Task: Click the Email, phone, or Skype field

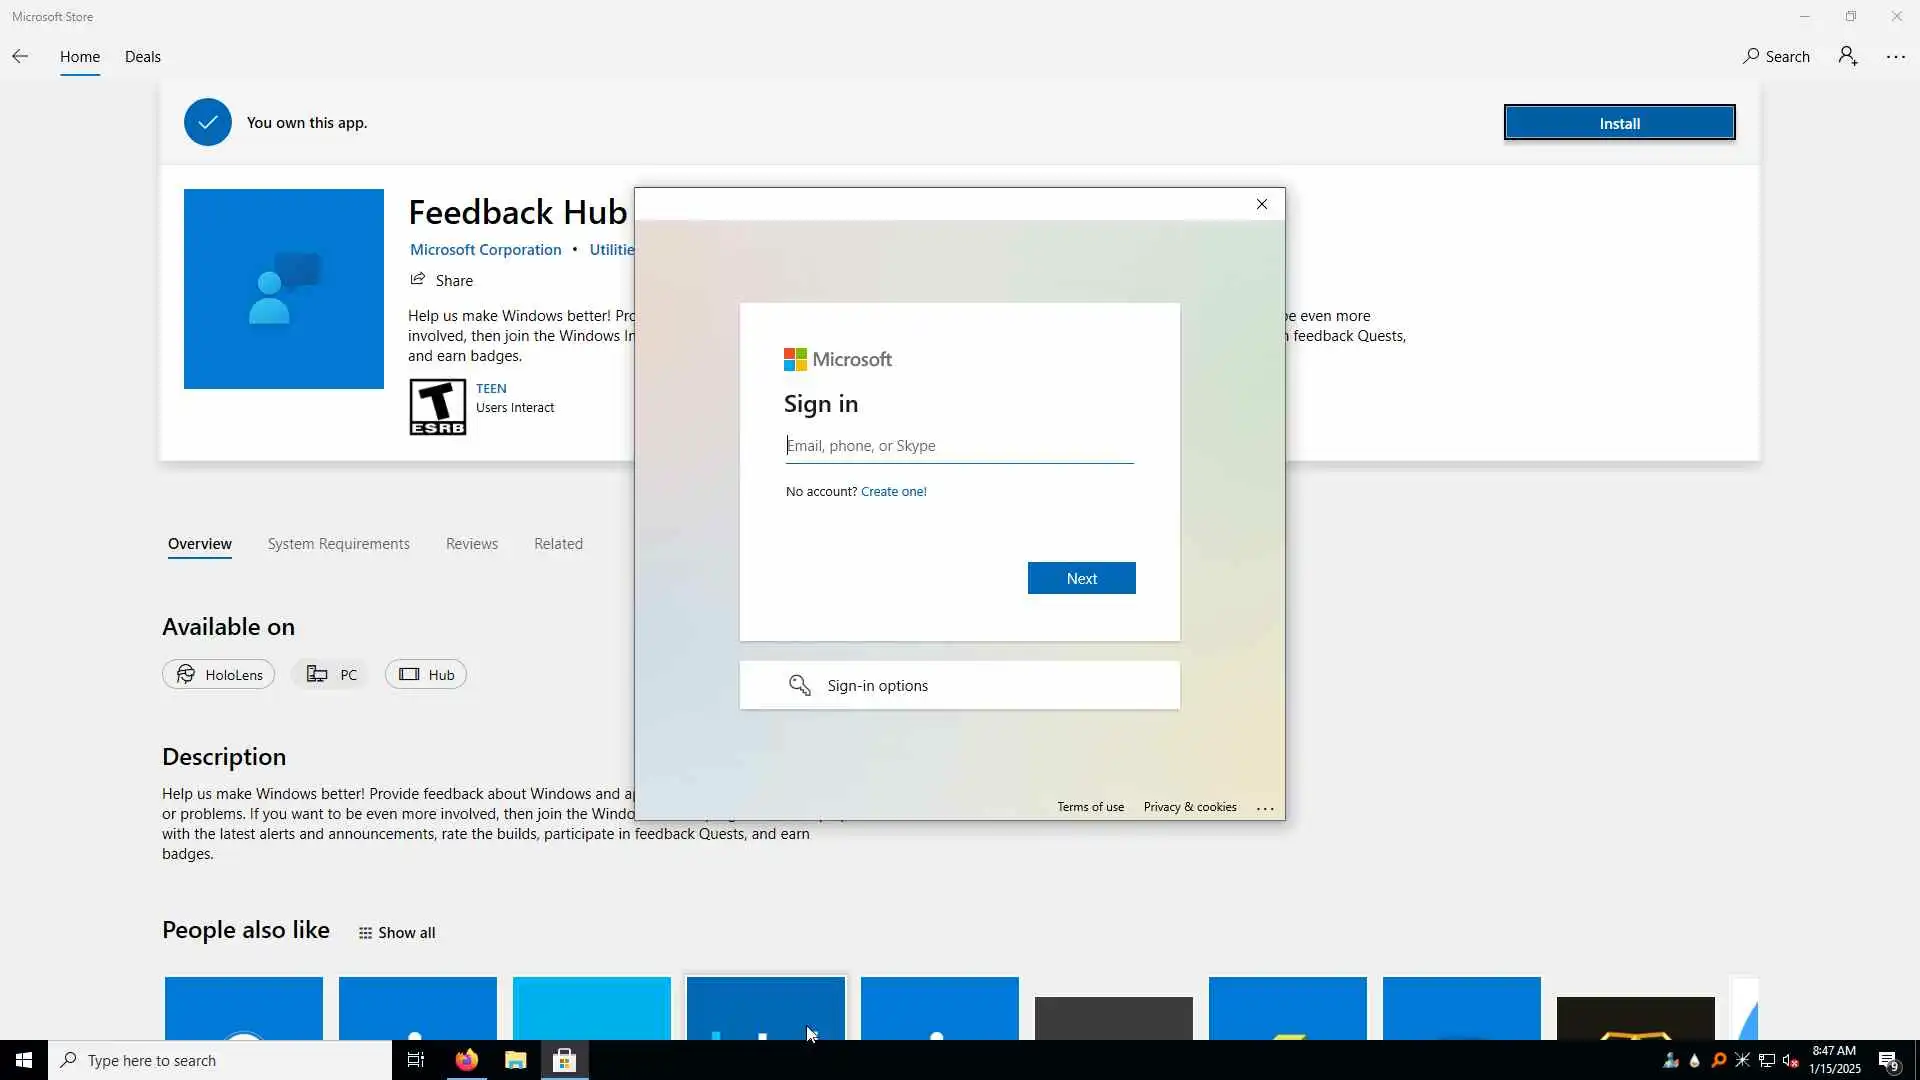Action: [x=958, y=446]
